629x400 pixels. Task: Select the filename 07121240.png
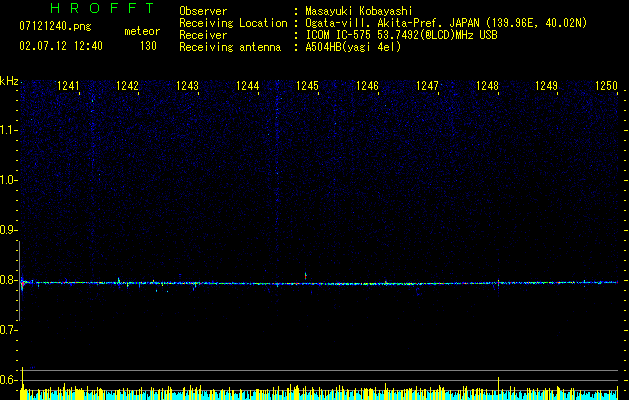tap(55, 26)
